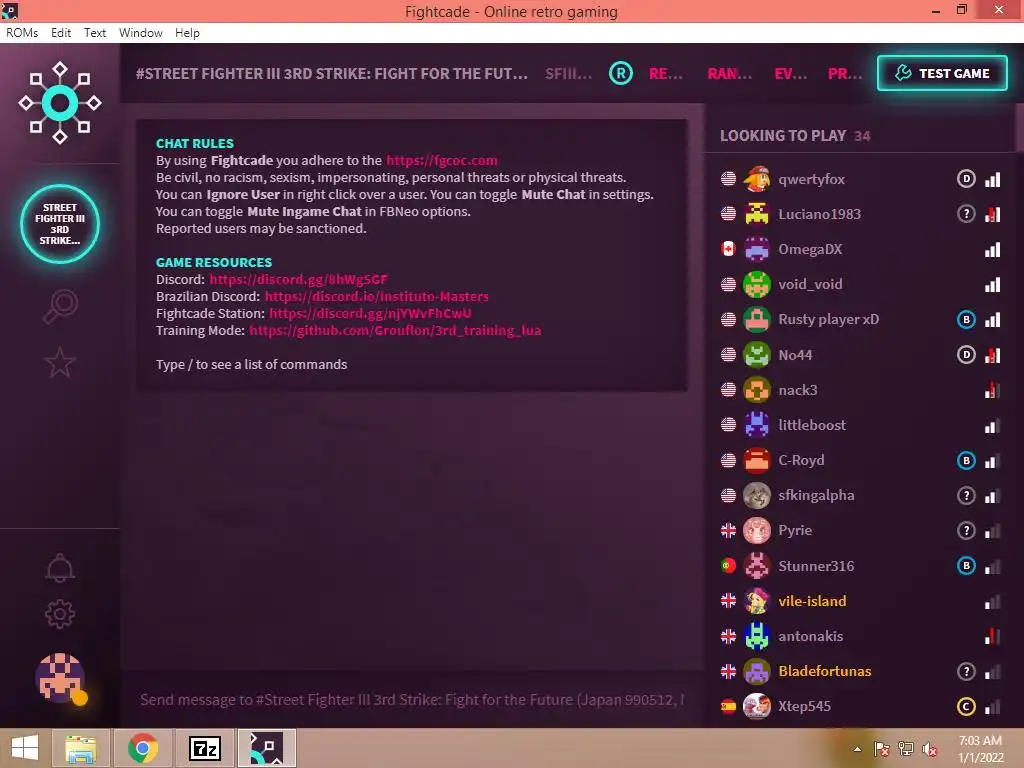Select the user Pyrie

coord(795,530)
